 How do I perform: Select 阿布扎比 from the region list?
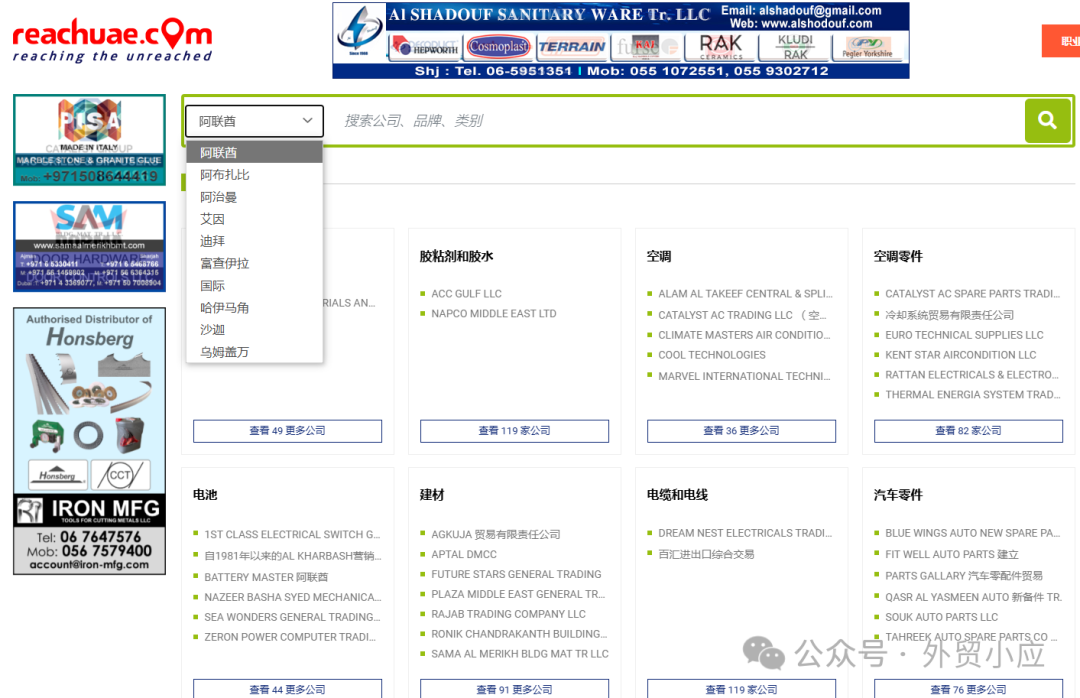(254, 175)
